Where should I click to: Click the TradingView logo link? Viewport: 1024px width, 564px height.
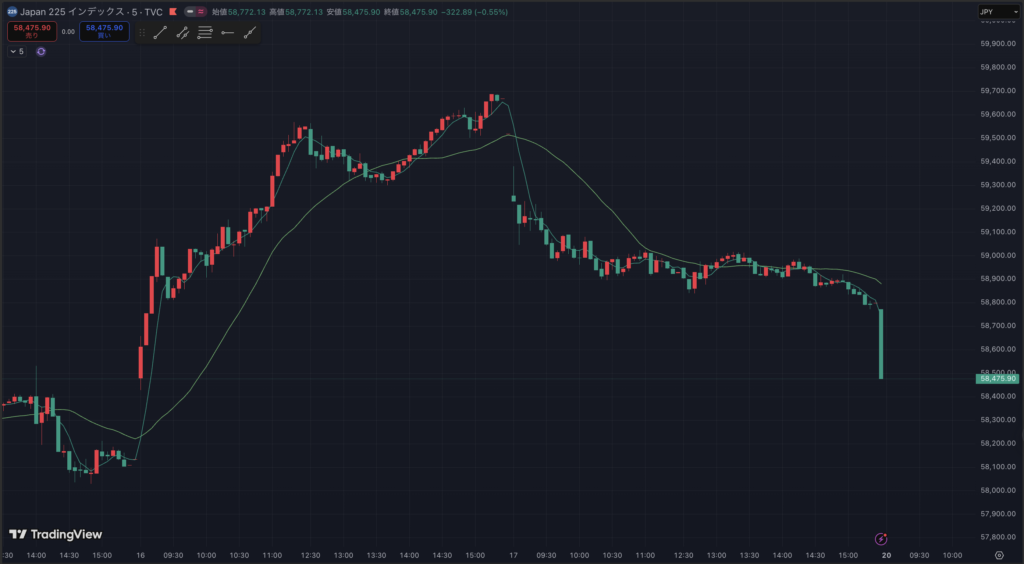55,534
